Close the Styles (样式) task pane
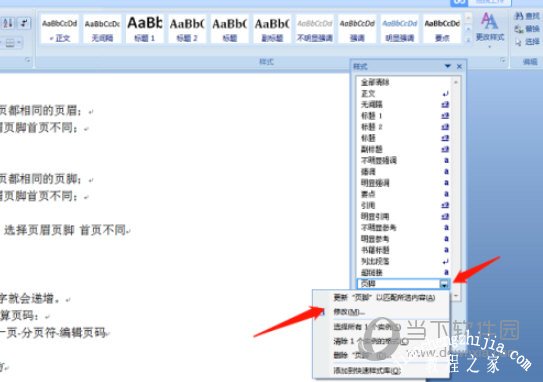 click(x=459, y=66)
